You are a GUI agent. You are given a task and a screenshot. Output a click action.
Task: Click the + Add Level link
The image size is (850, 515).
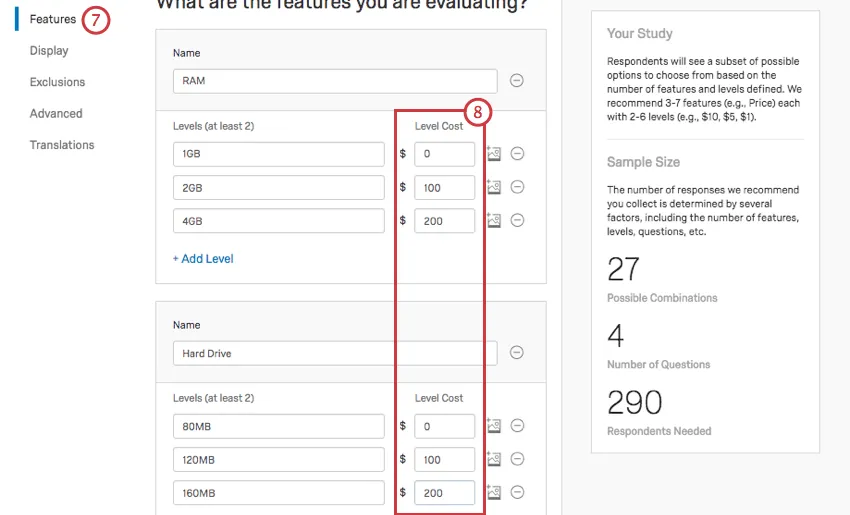(203, 259)
